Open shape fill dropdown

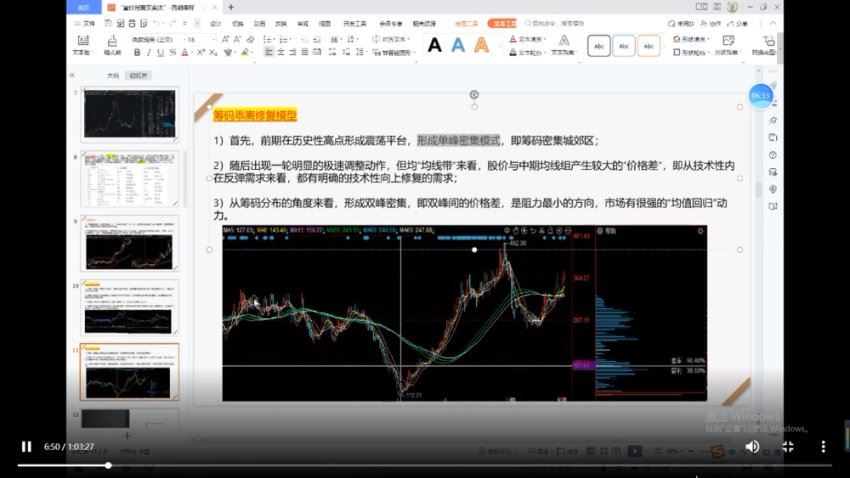691,39
